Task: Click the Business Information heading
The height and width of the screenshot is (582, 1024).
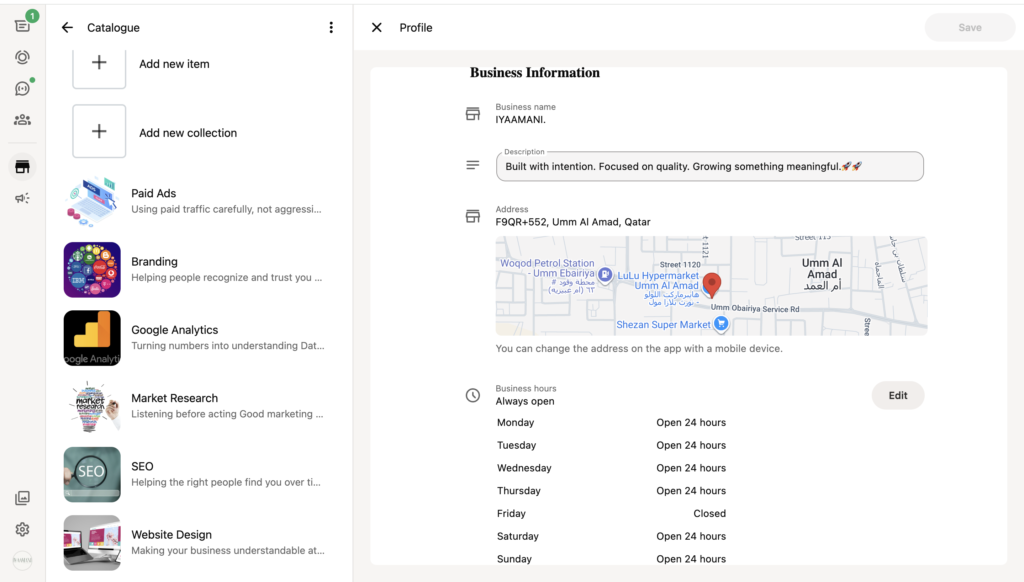Action: pos(535,73)
